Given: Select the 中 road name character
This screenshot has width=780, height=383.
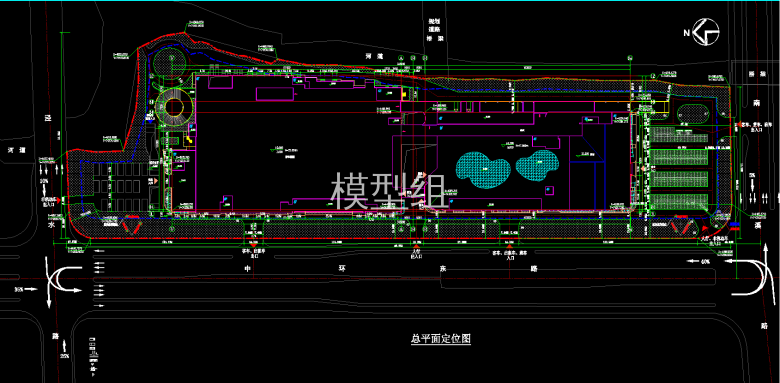Looking at the screenshot, I should tap(247, 269).
